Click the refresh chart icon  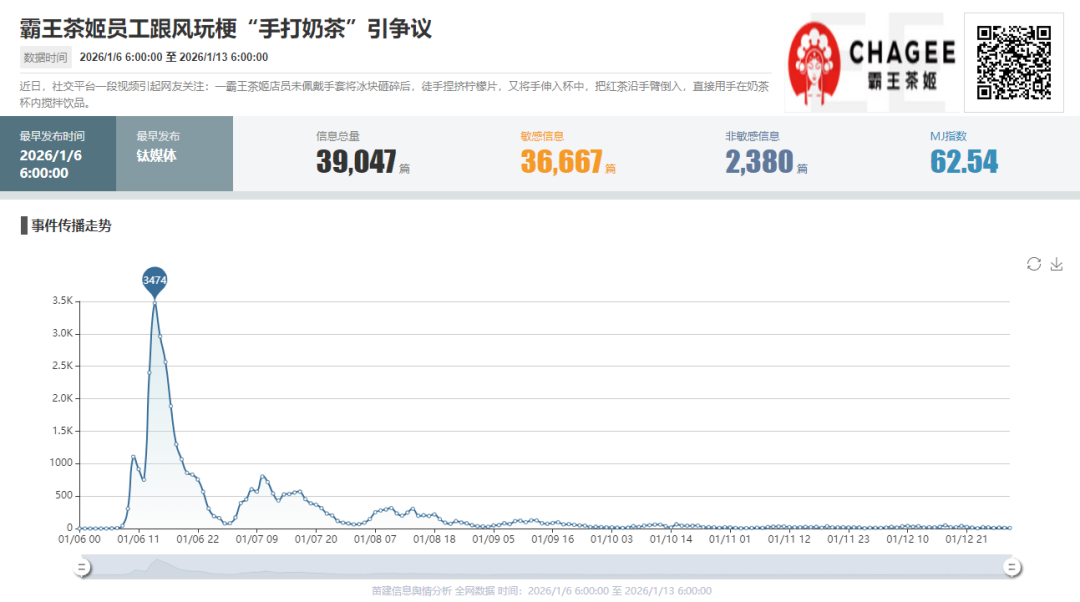click(x=1033, y=264)
